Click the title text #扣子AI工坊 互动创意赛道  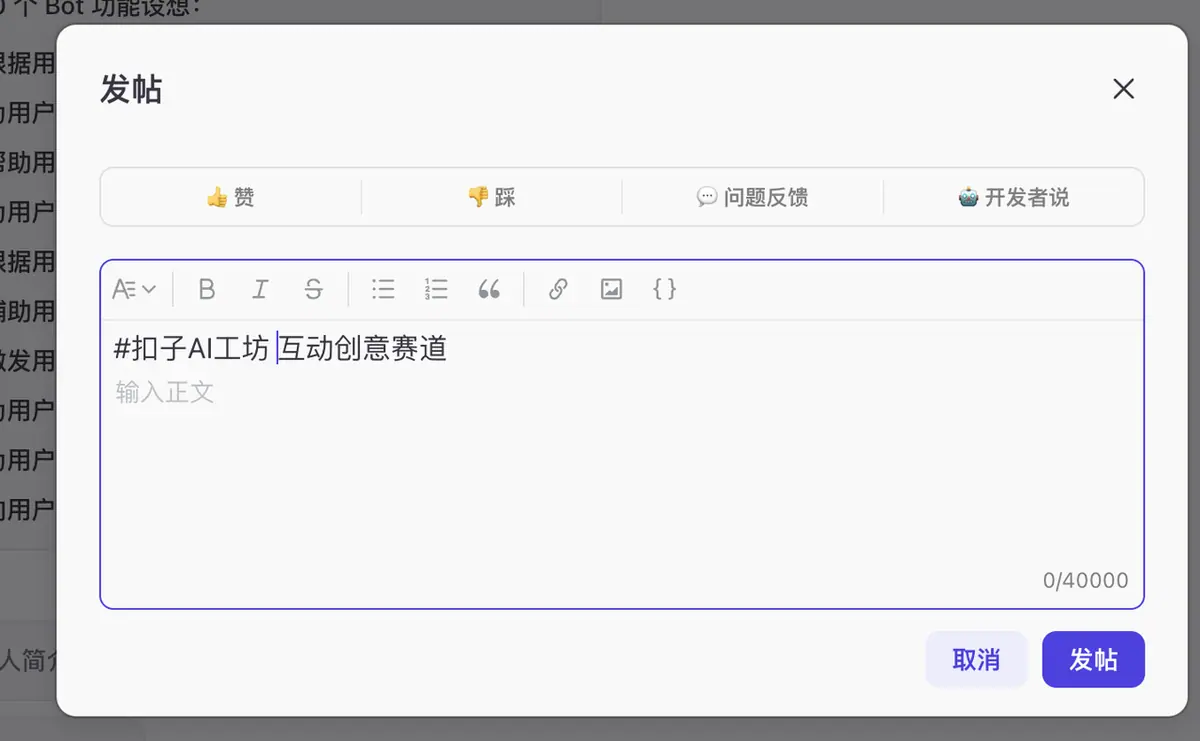click(x=281, y=349)
